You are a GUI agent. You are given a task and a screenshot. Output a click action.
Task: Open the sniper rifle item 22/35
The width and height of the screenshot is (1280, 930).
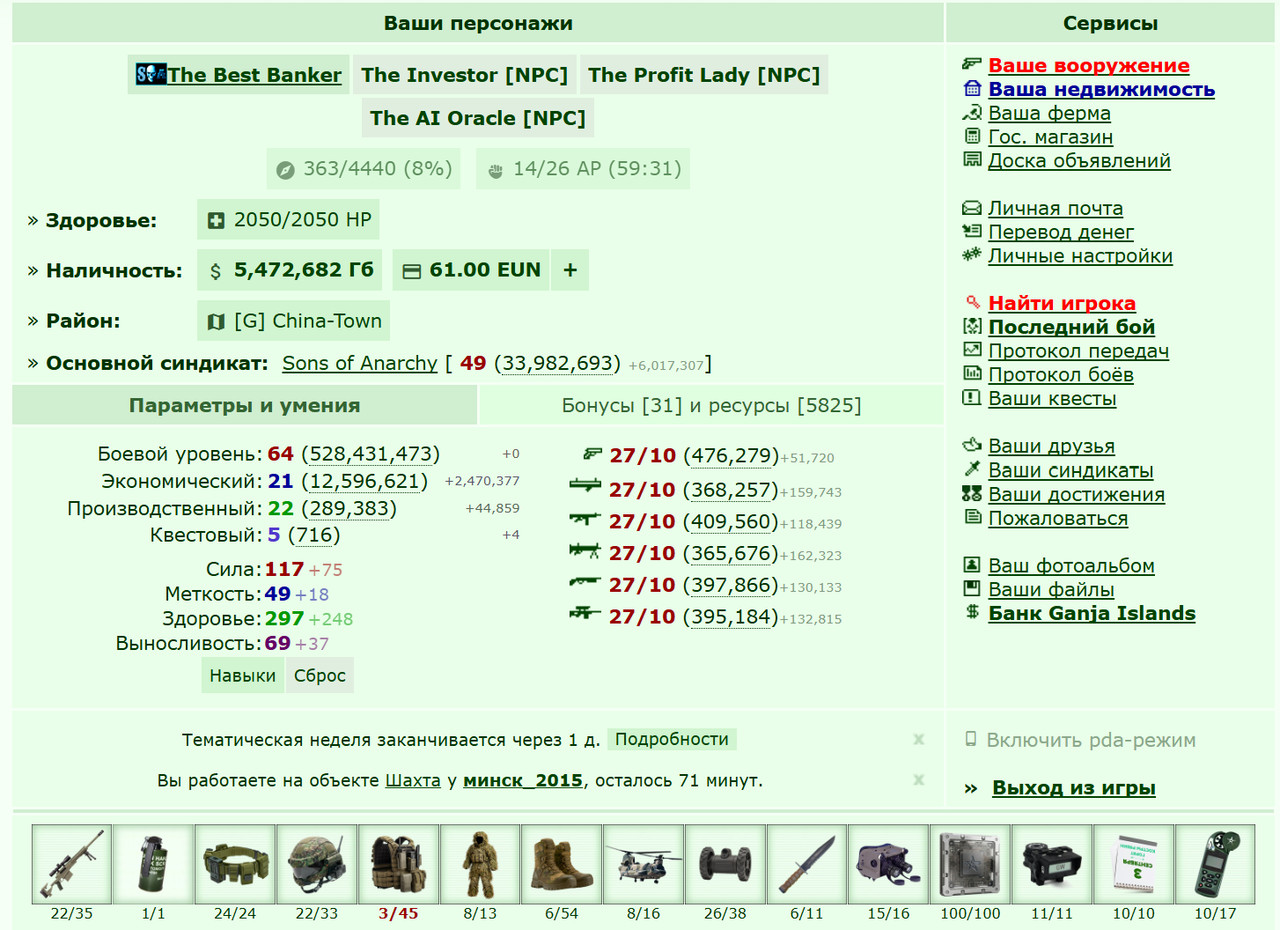[x=72, y=864]
